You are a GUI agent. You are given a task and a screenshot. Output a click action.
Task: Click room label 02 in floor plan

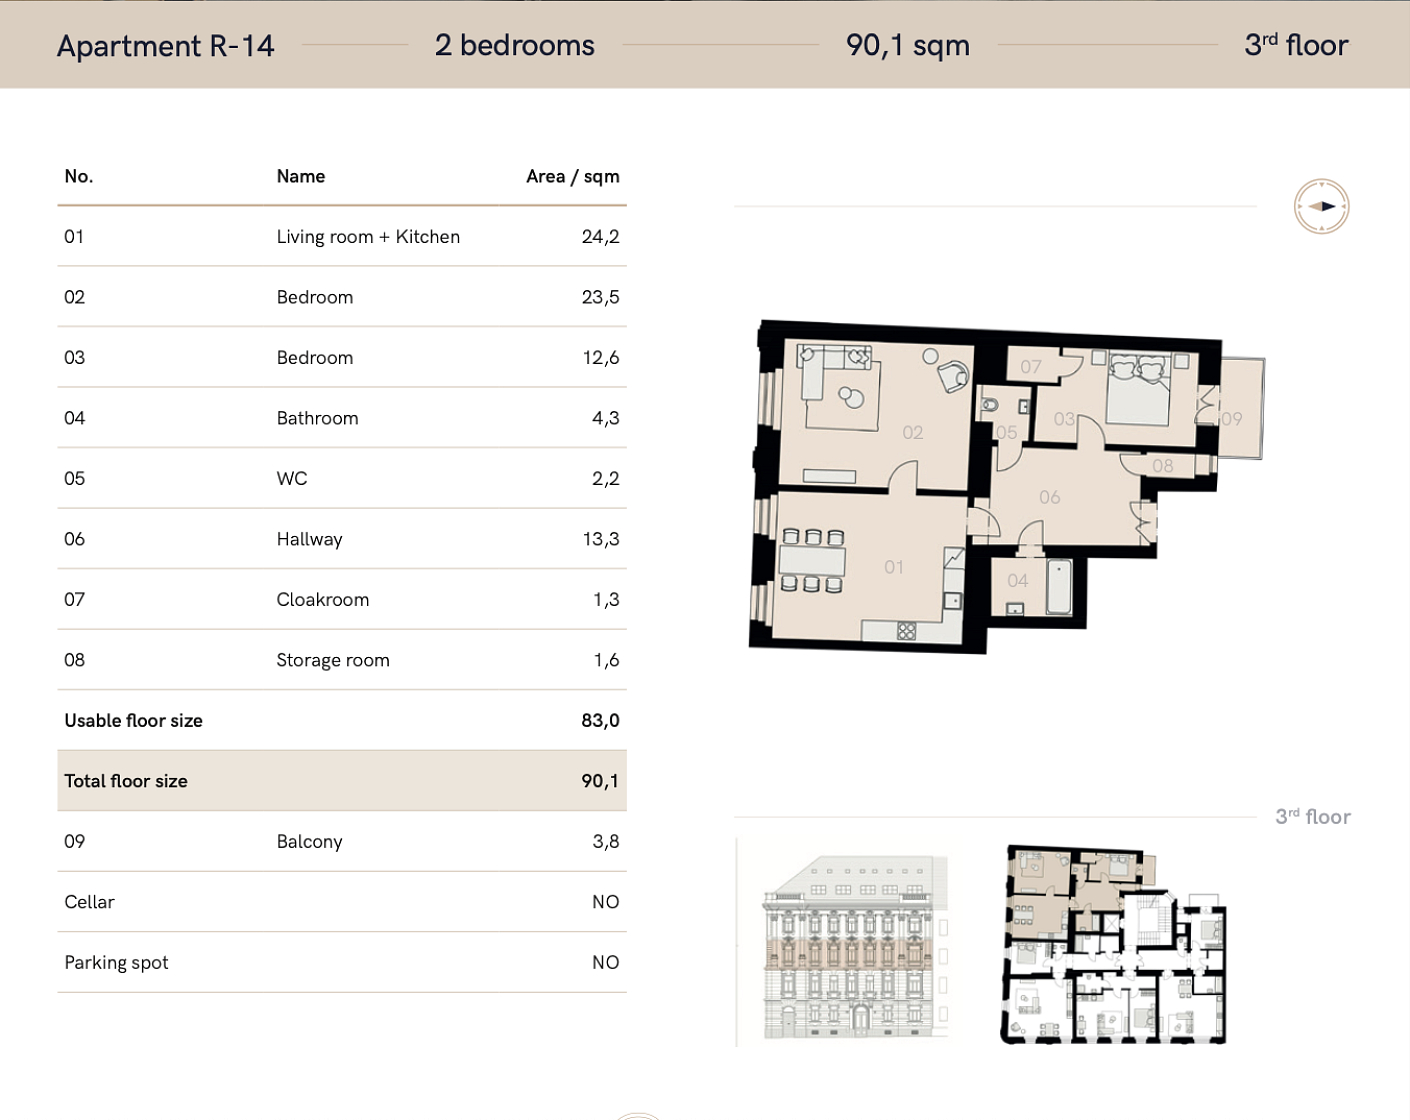point(913,432)
